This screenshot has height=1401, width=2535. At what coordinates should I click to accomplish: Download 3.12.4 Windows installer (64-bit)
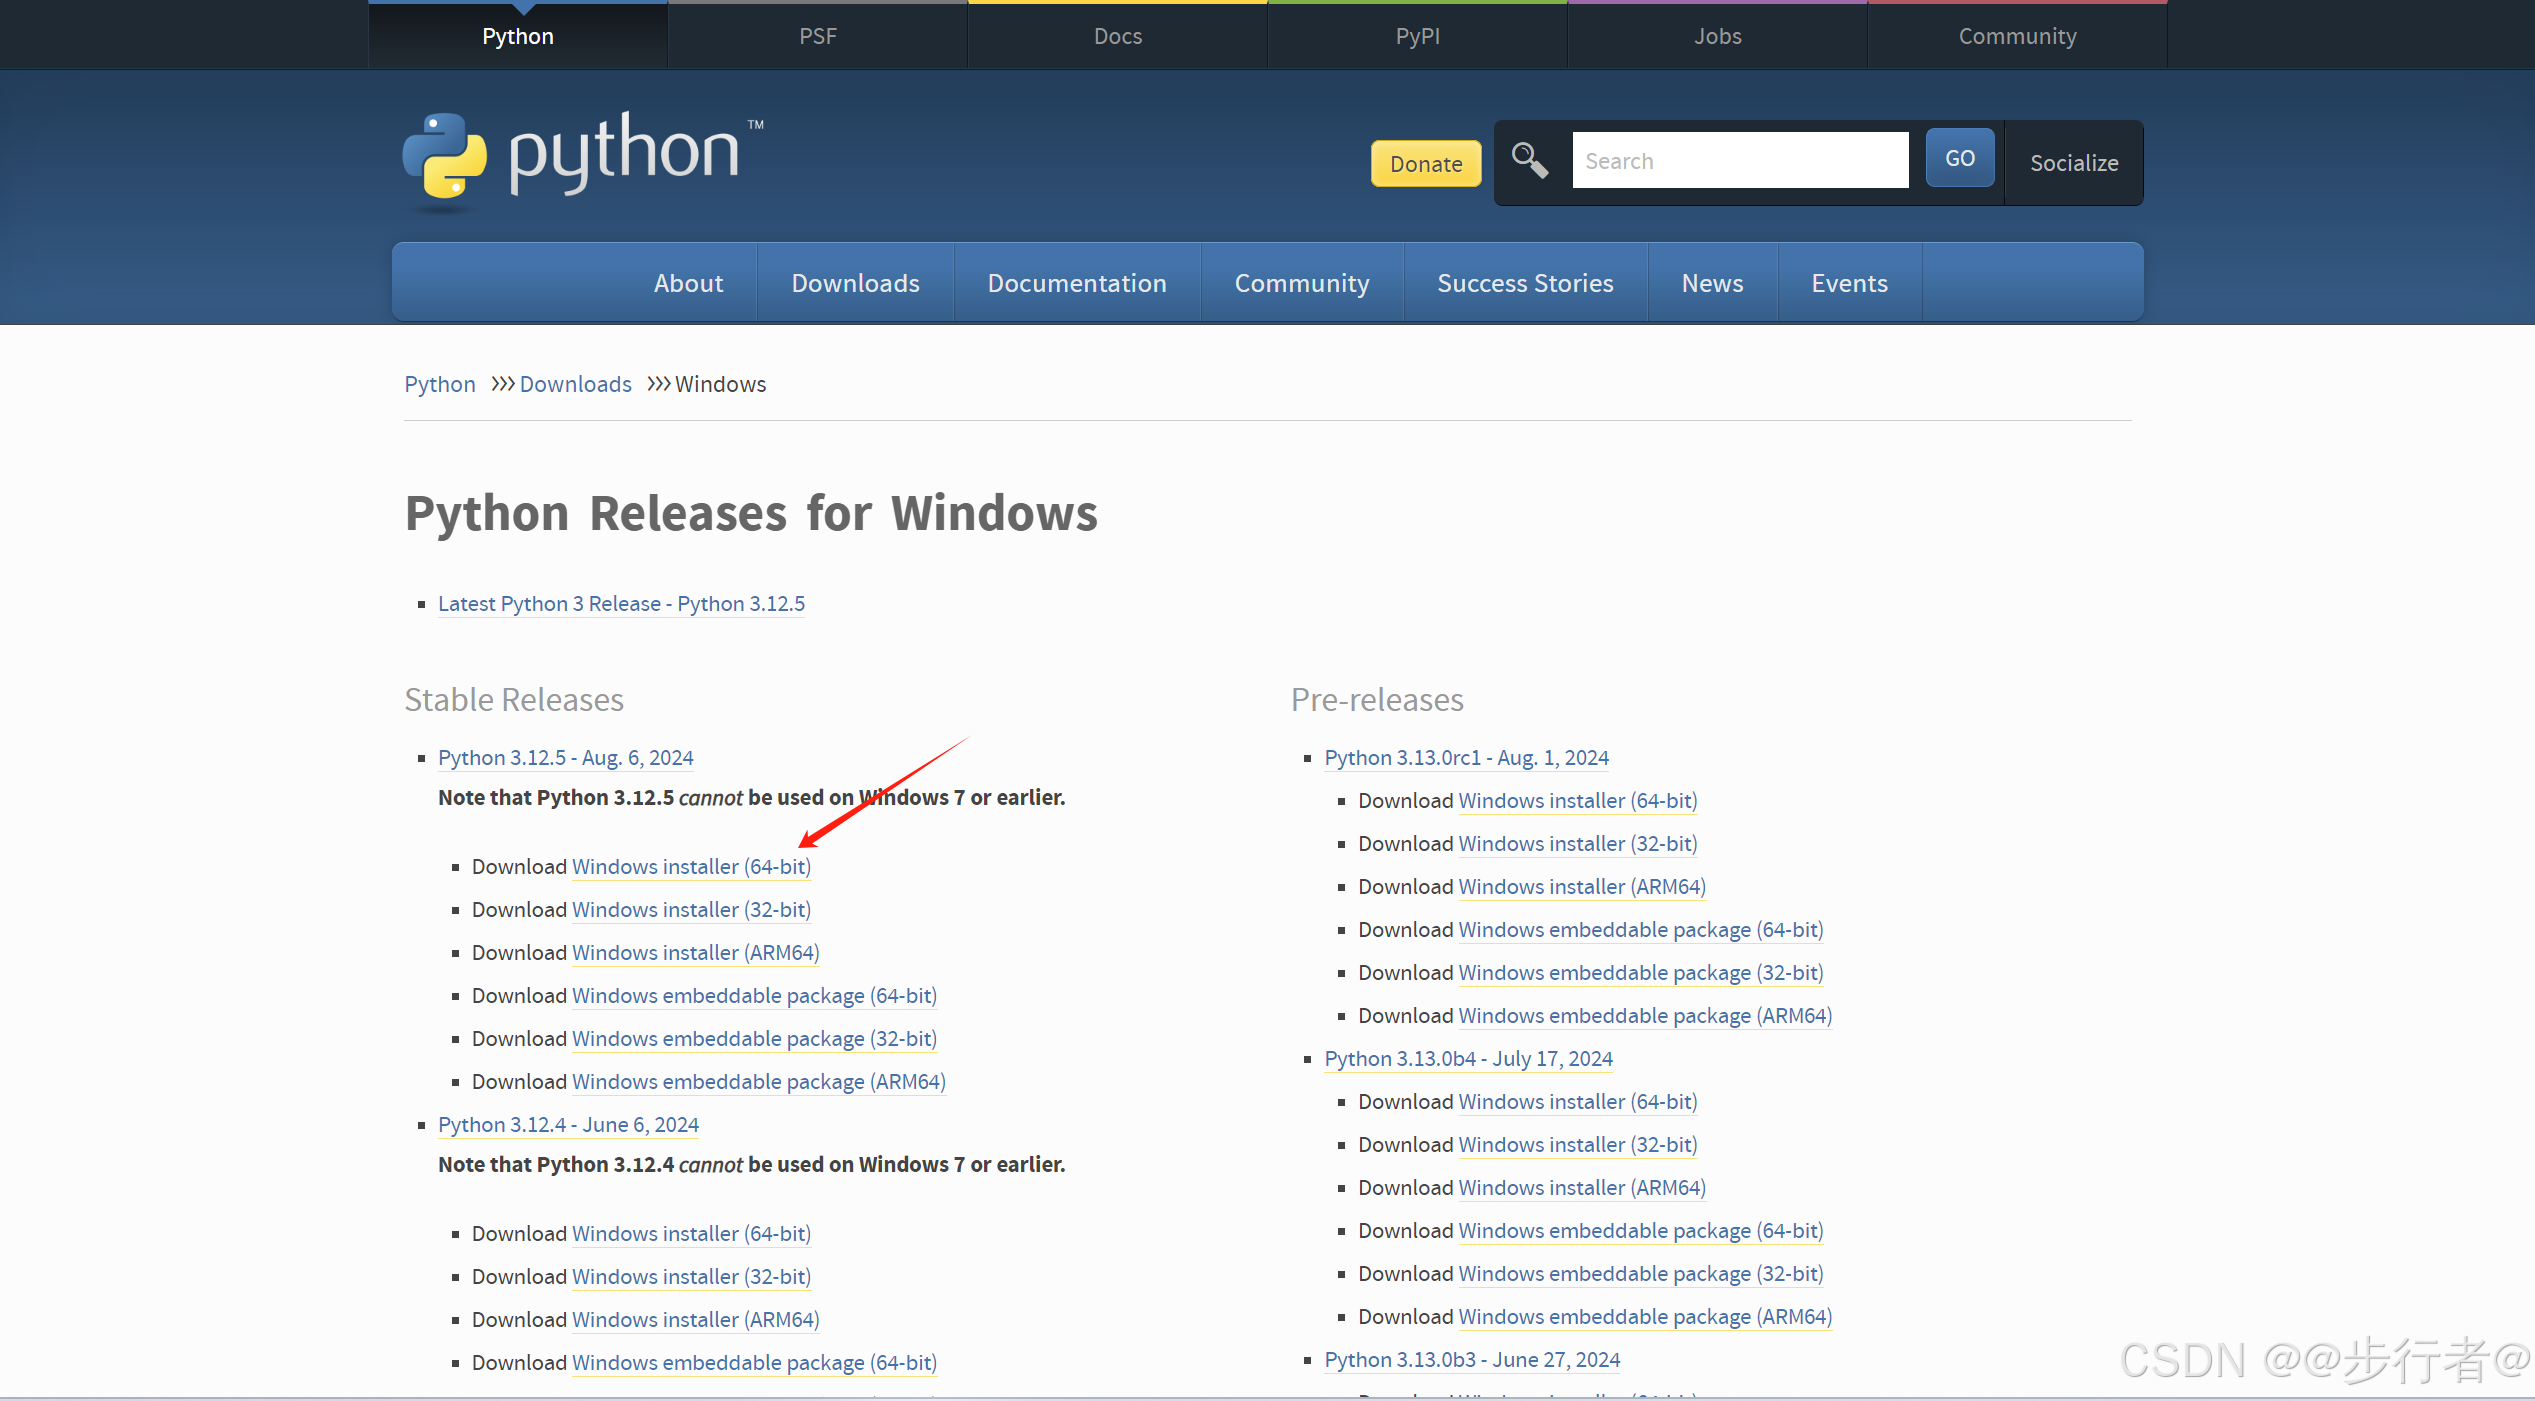[x=692, y=1234]
